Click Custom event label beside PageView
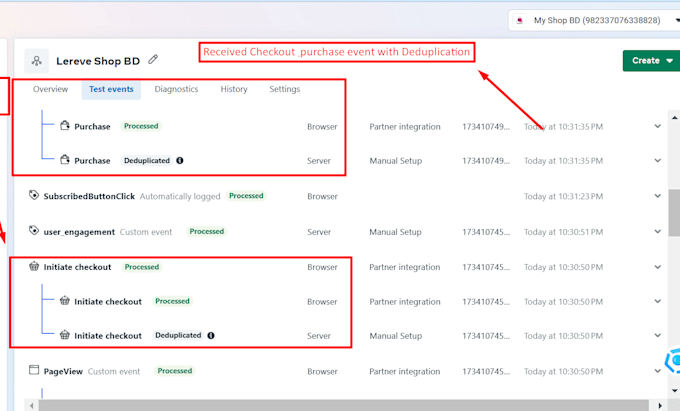Screen dimensions: 680x411 pyautogui.click(x=114, y=372)
